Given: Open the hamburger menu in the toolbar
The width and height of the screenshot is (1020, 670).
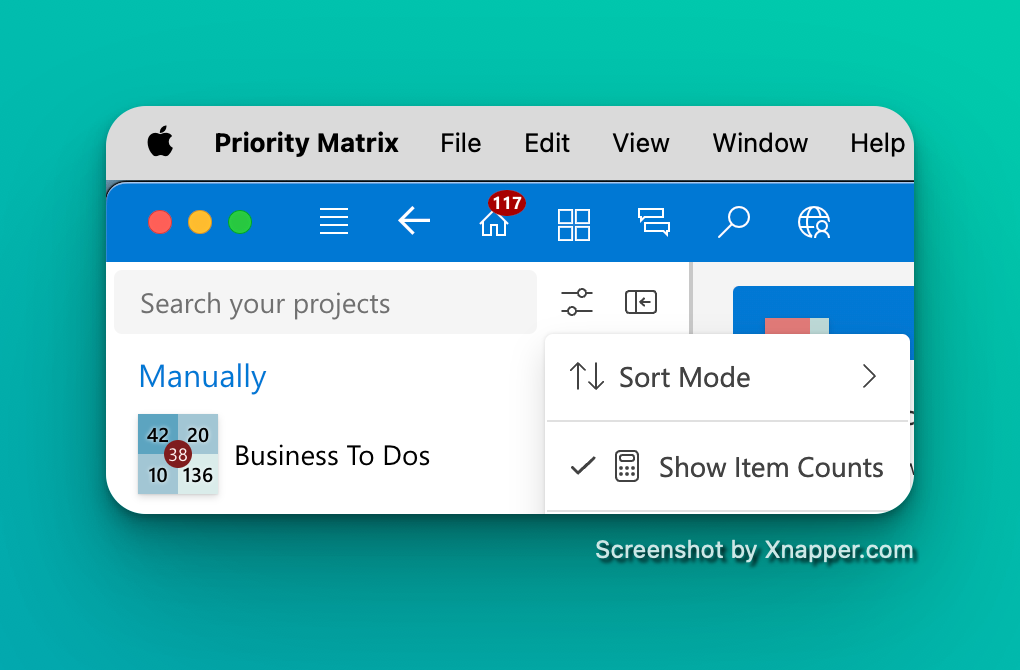Looking at the screenshot, I should point(334,221).
